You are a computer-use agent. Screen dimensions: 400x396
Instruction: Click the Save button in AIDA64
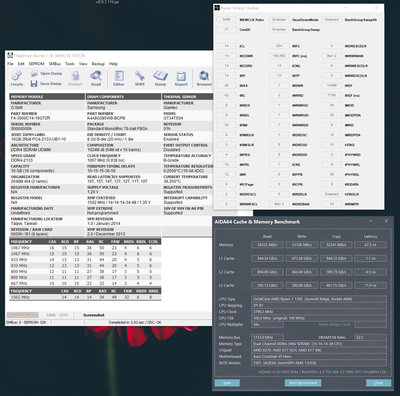coord(227,383)
